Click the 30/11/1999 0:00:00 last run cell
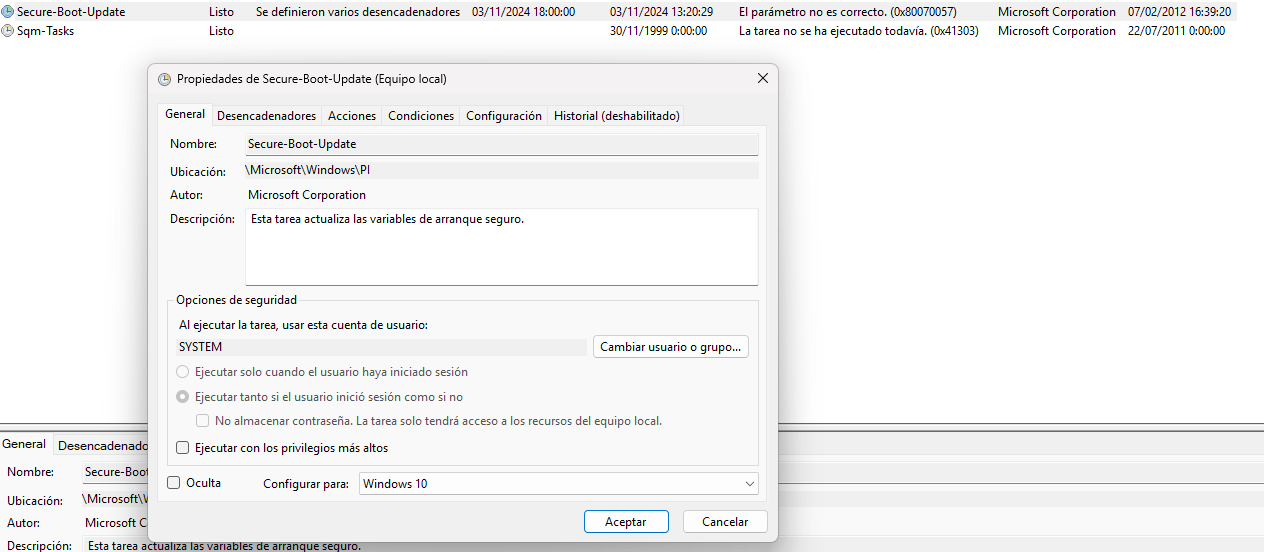The image size is (1264, 552). click(x=658, y=31)
